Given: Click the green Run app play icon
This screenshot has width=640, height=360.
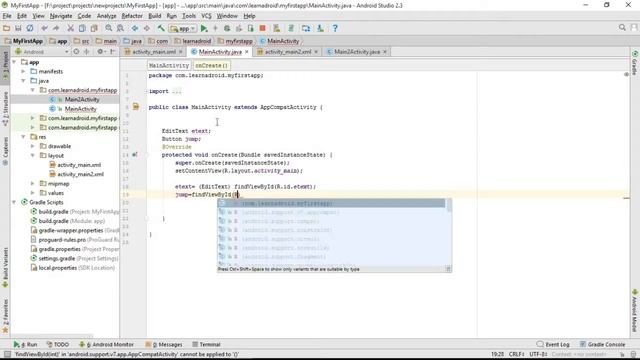Looking at the screenshot, I should point(204,28).
